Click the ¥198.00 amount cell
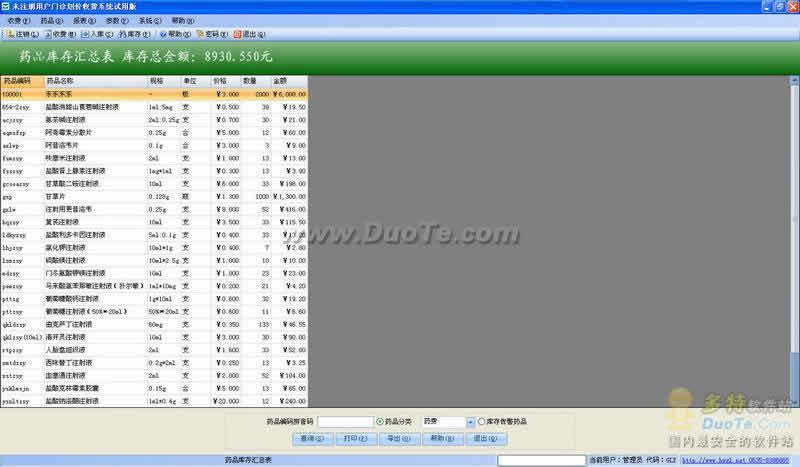The image size is (800, 467). pyautogui.click(x=289, y=184)
